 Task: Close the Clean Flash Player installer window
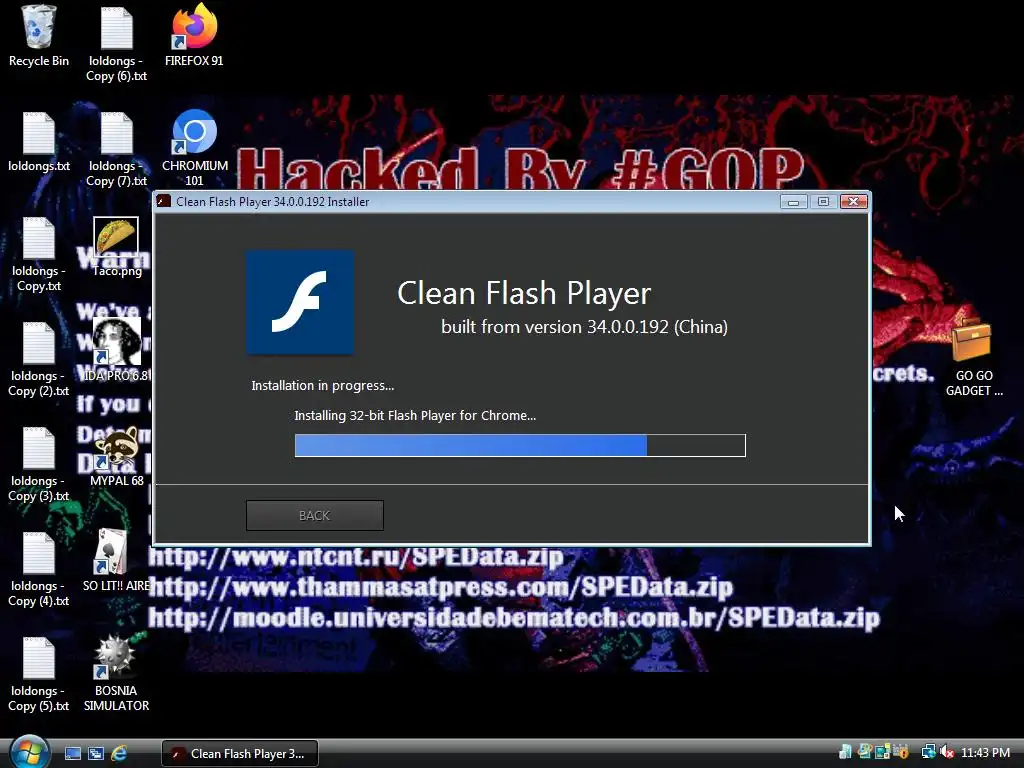(853, 202)
